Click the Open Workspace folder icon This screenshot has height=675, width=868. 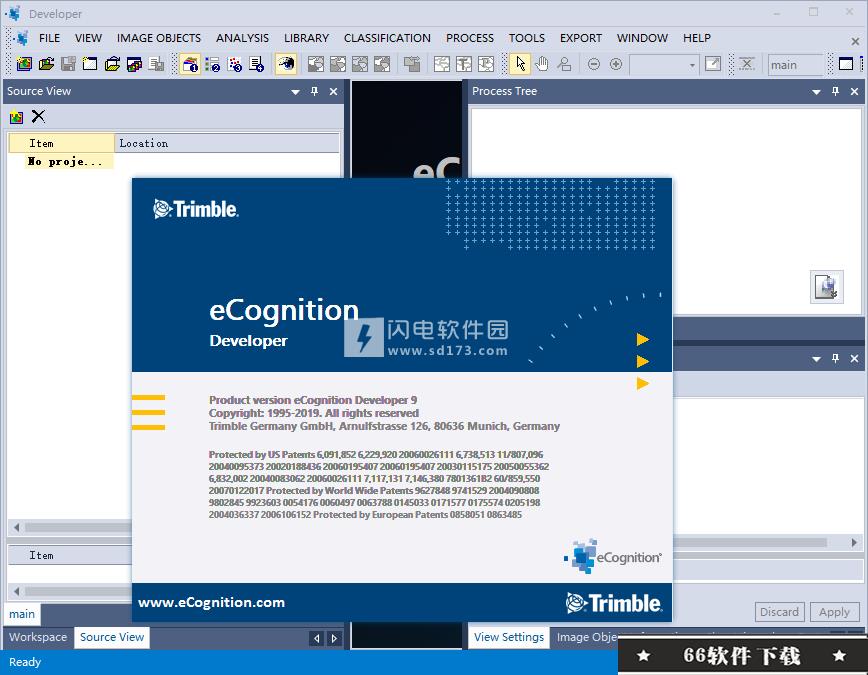click(112, 64)
